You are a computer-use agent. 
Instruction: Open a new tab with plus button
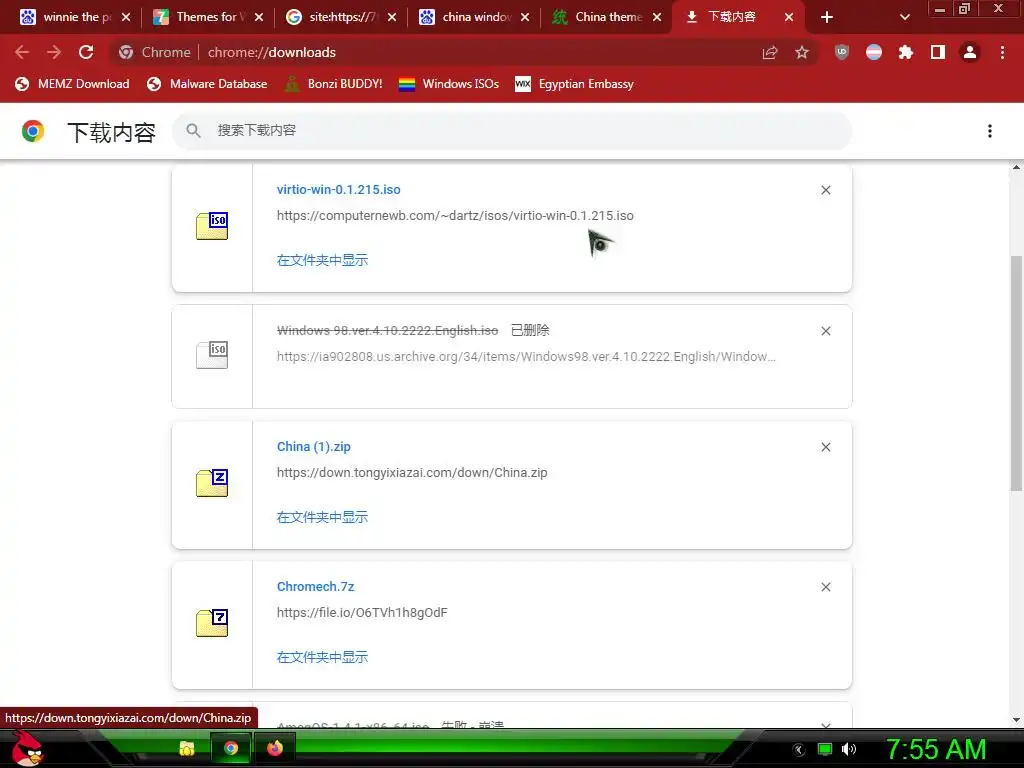pyautogui.click(x=827, y=17)
